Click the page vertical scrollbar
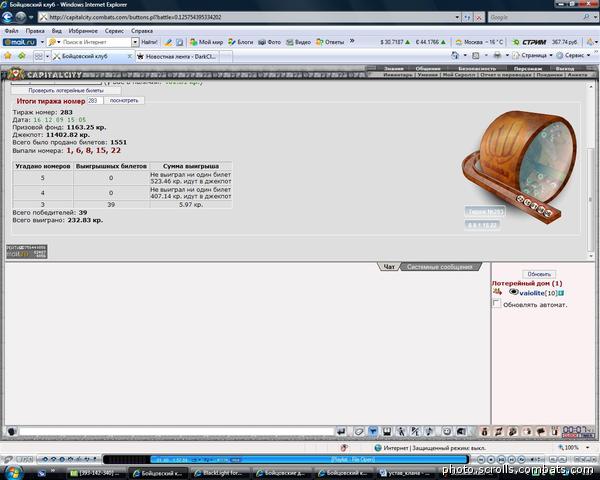600x480 pixels. (x=591, y=171)
